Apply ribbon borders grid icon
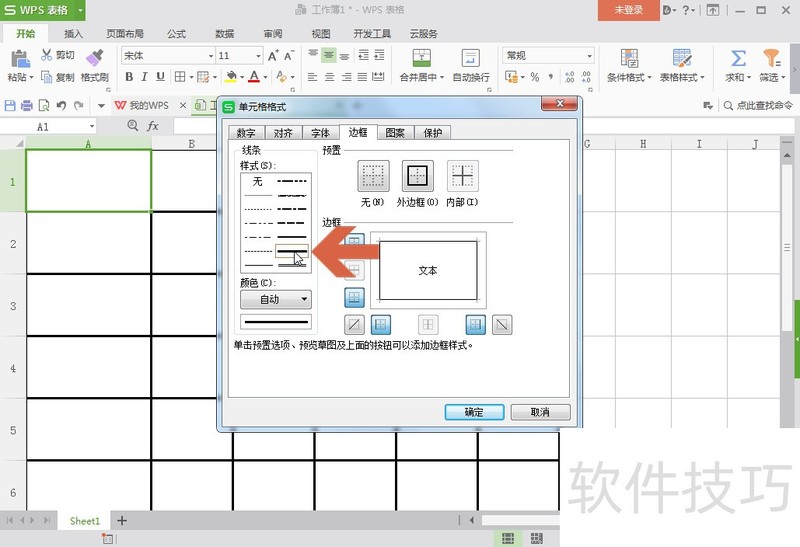Viewport: 800px width, 547px height. coord(180,77)
